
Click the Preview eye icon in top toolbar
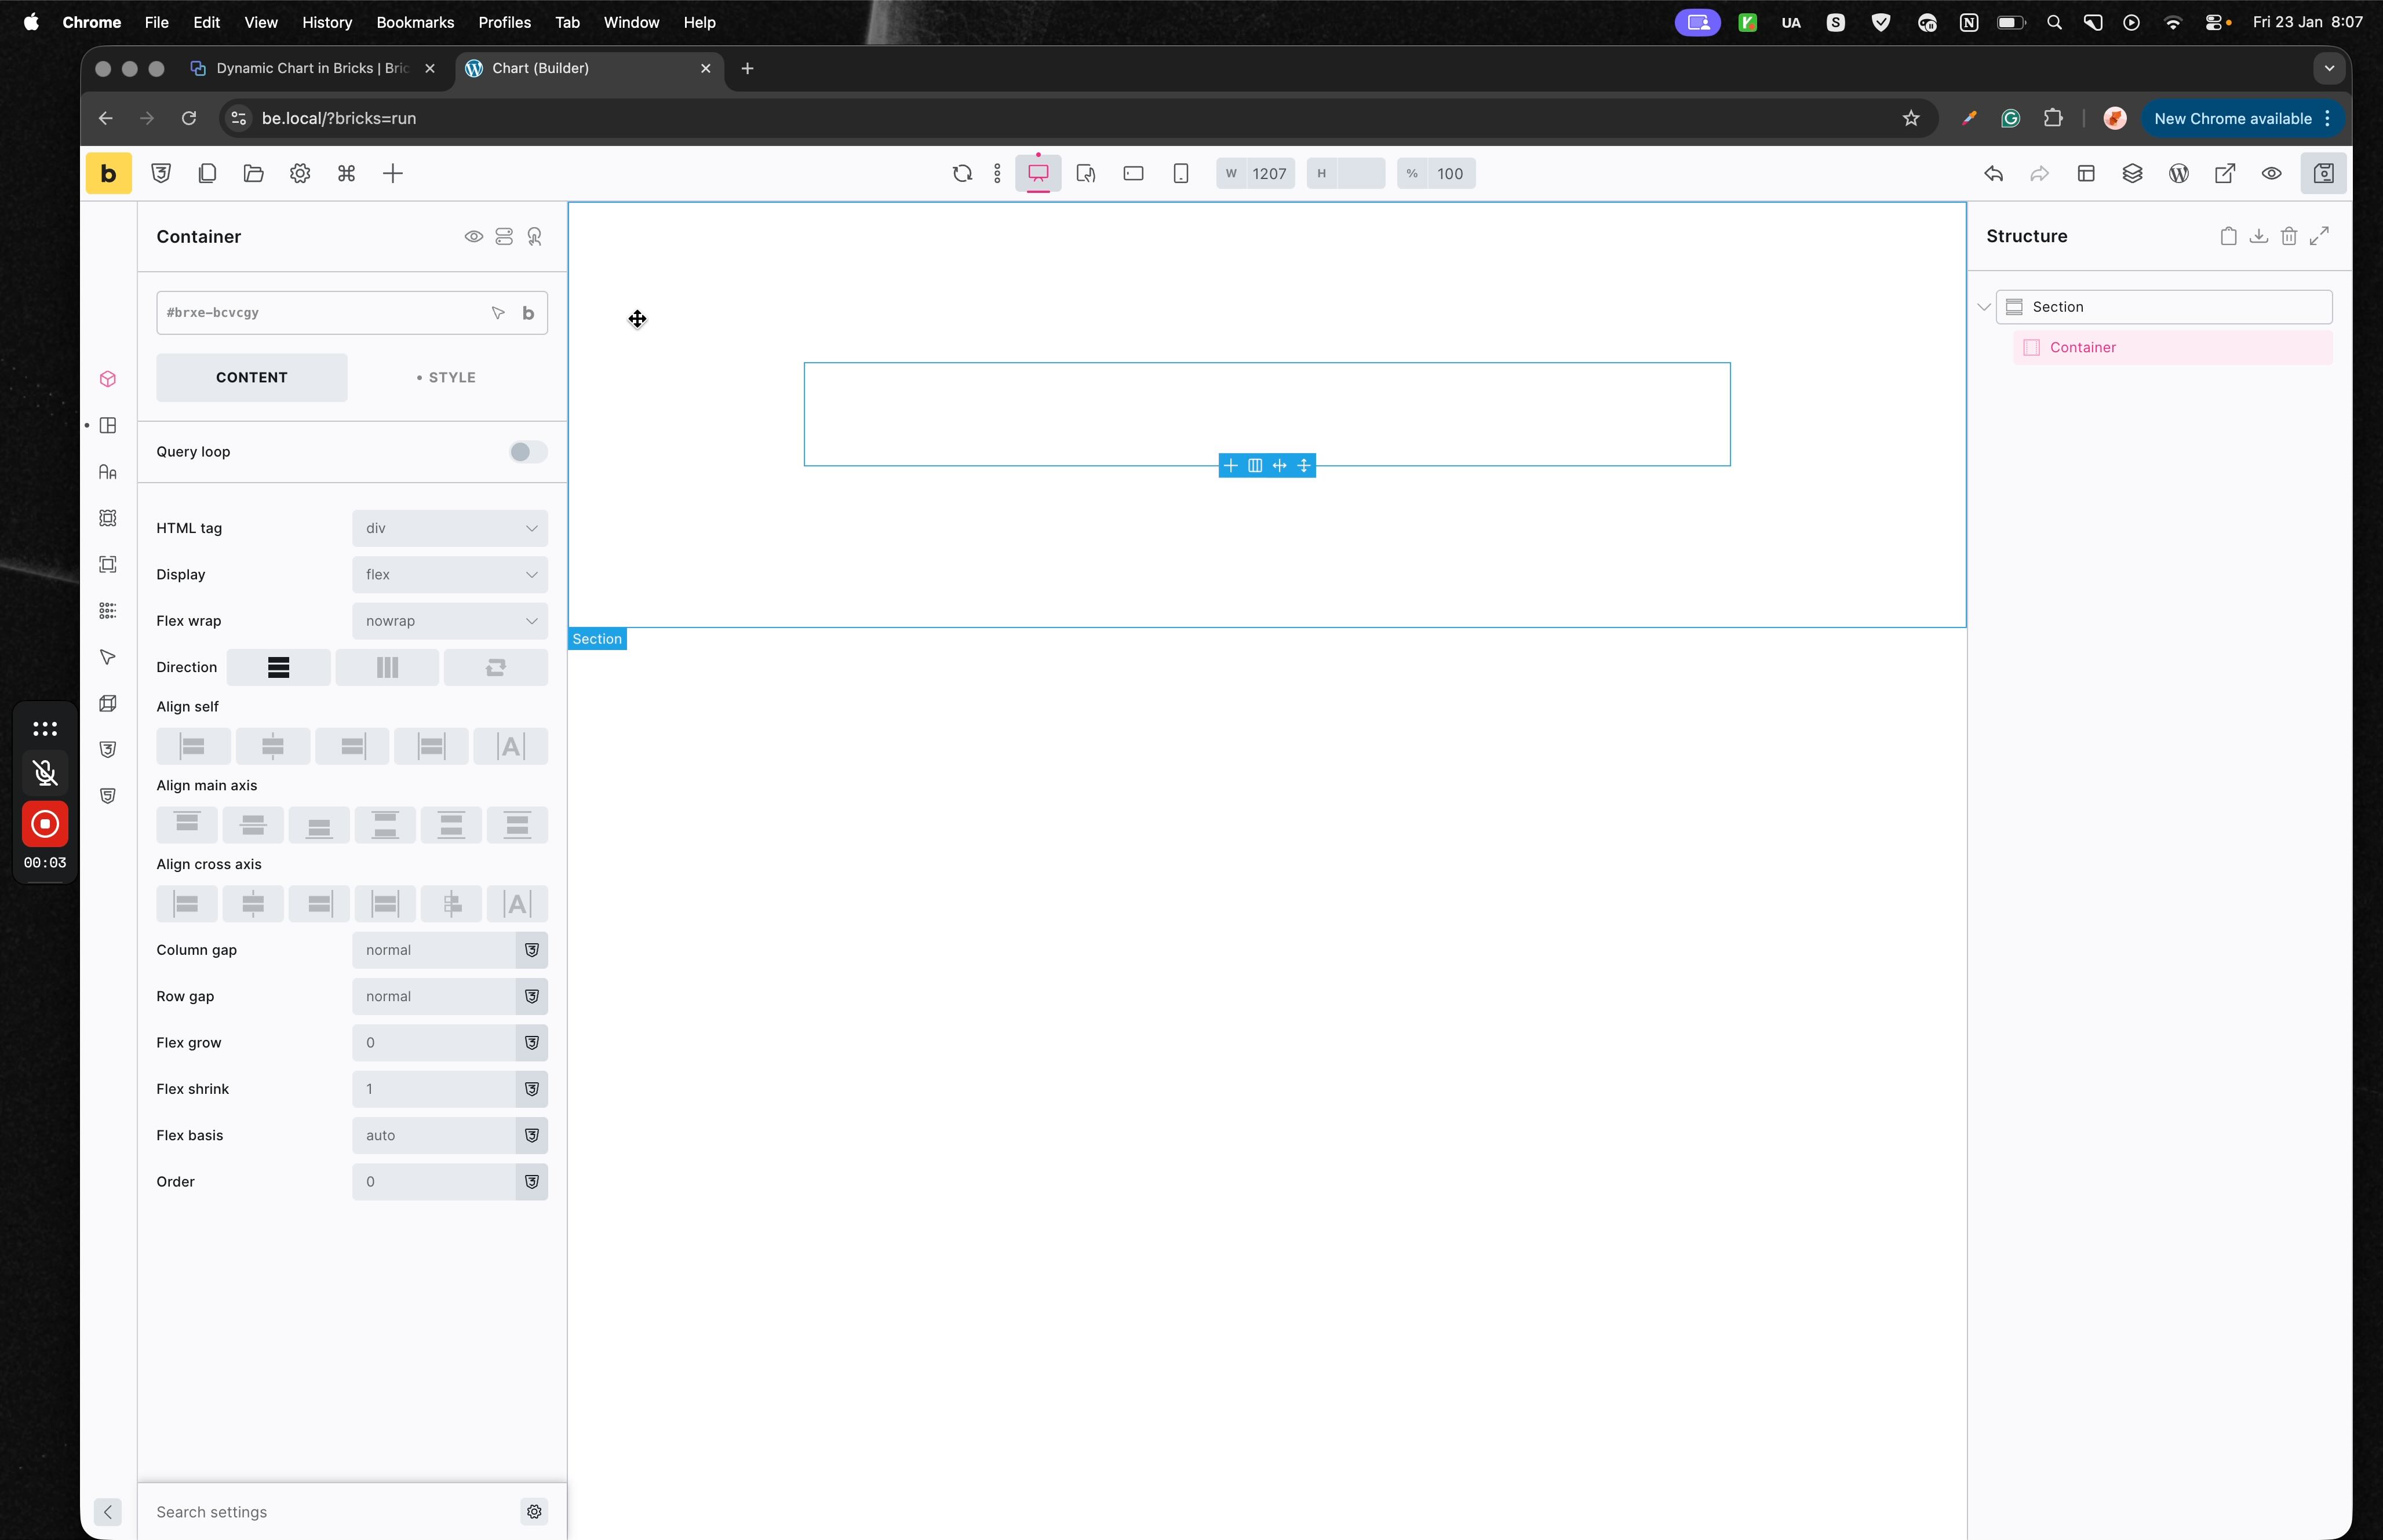pos(2272,173)
